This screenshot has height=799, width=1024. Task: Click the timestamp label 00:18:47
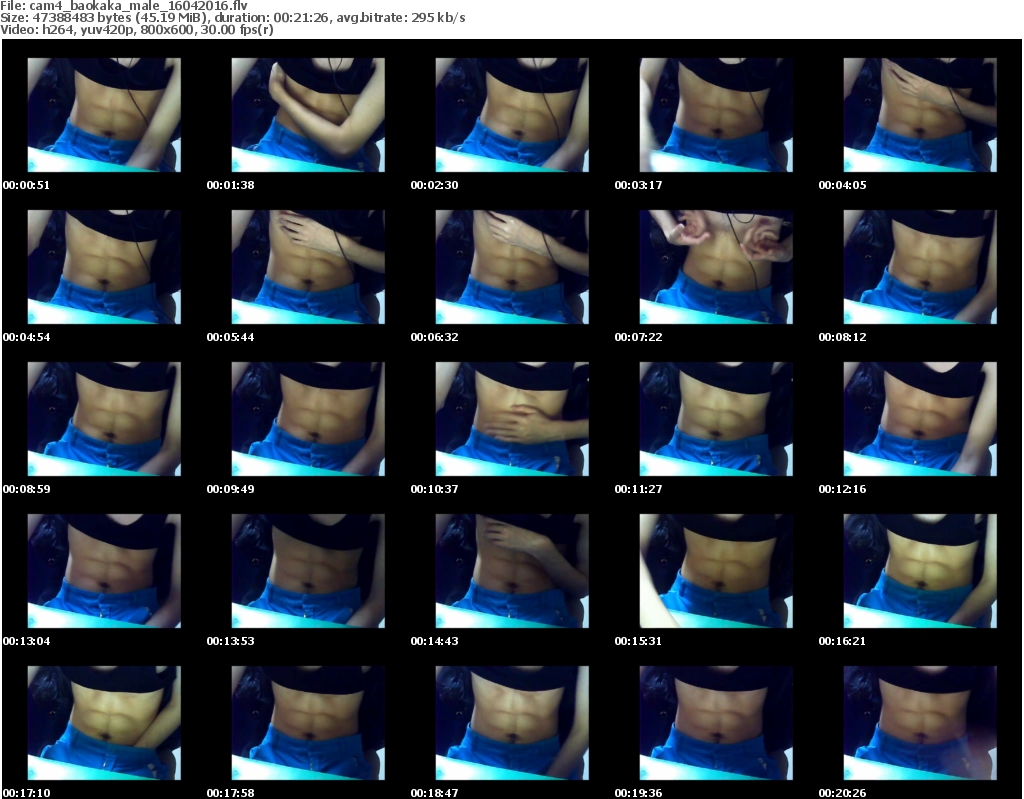434,792
